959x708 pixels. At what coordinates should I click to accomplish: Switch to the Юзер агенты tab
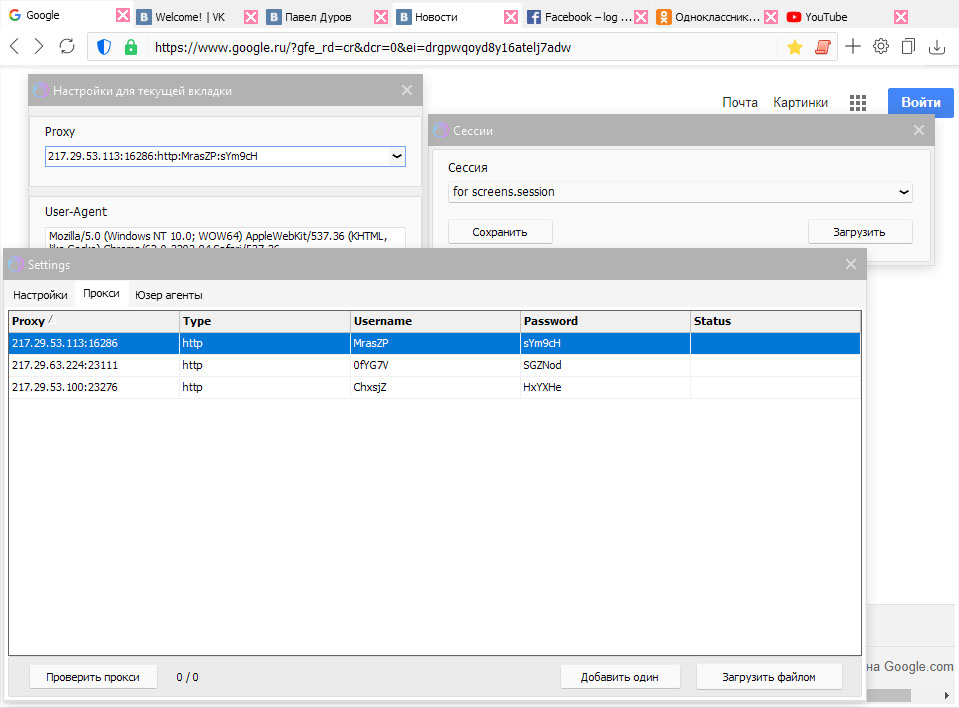tap(169, 295)
